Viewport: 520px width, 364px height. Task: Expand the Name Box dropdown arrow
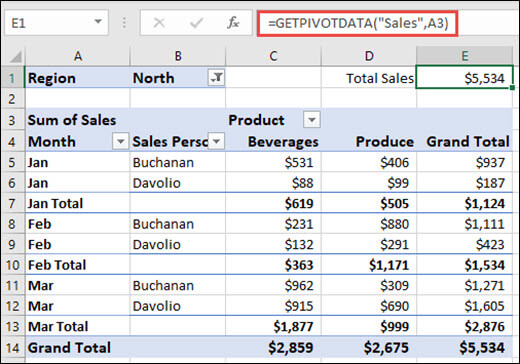tap(98, 22)
